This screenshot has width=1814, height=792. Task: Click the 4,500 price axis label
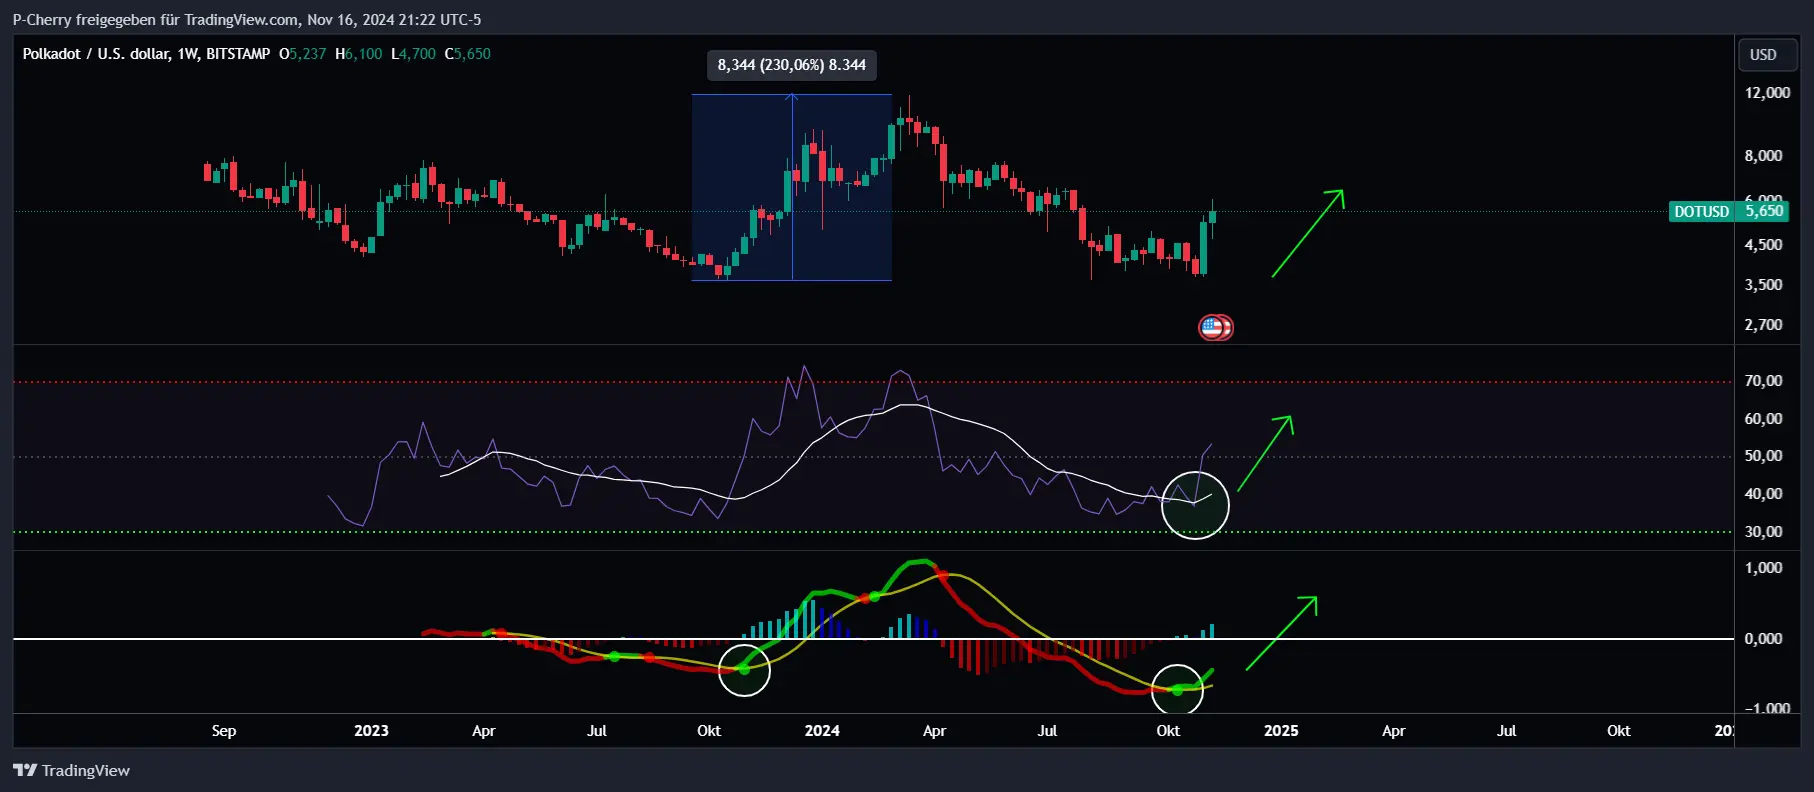[1763, 245]
